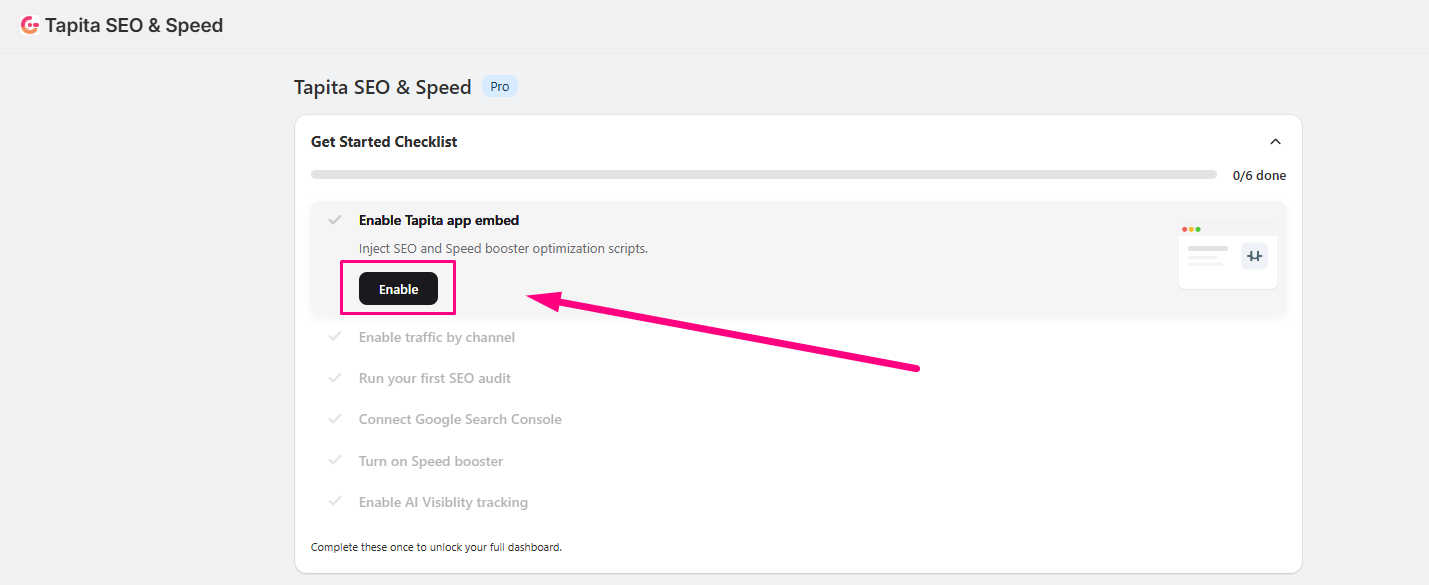Open the Turn on Speed booster step
Screen dimensions: 1429x585
pyautogui.click(x=431, y=461)
